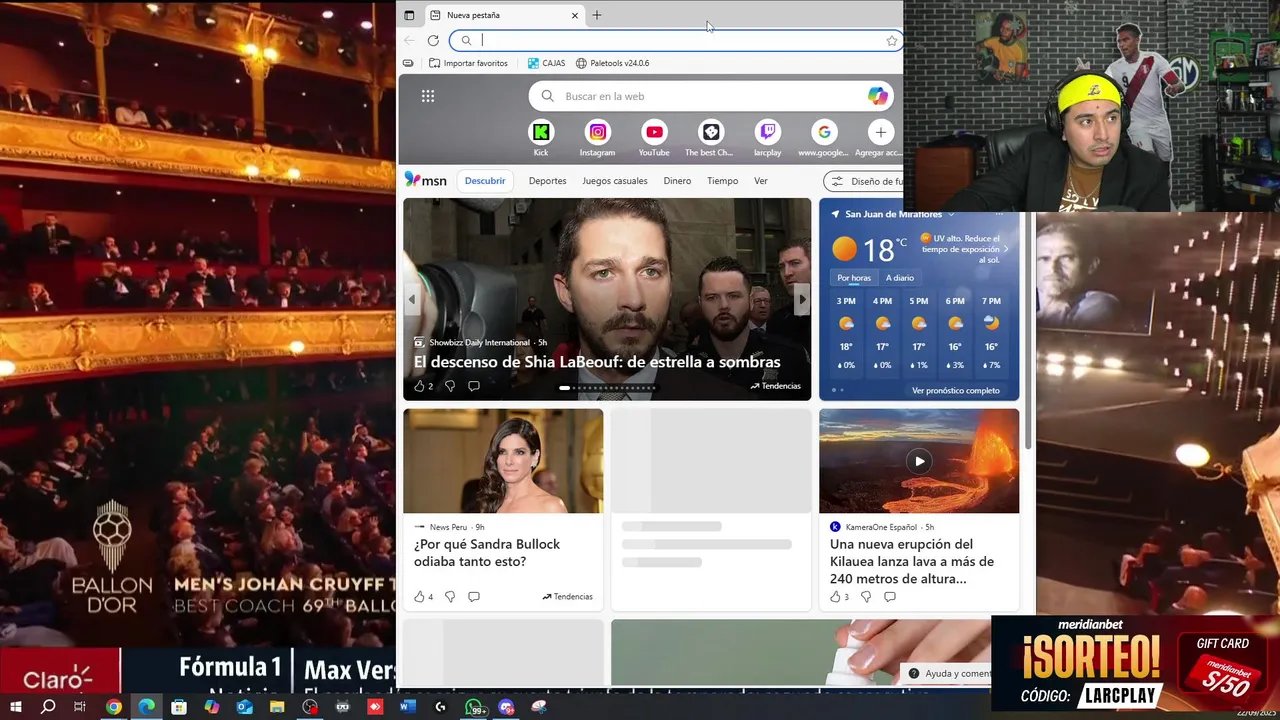Open the CAJAS bookmark

[546, 63]
